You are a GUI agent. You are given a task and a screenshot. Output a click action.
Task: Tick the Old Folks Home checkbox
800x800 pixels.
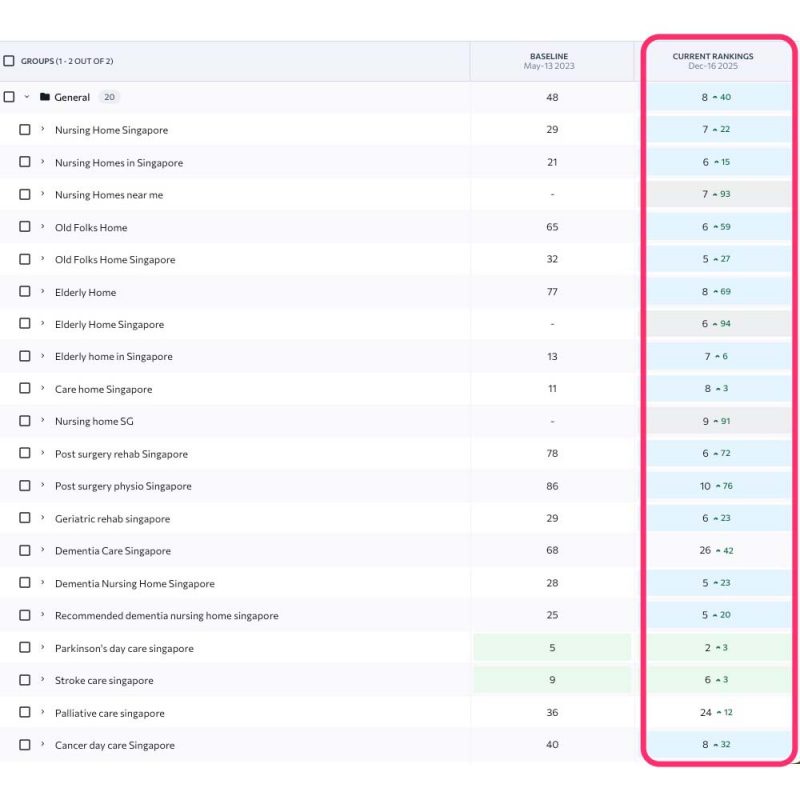[x=25, y=227]
